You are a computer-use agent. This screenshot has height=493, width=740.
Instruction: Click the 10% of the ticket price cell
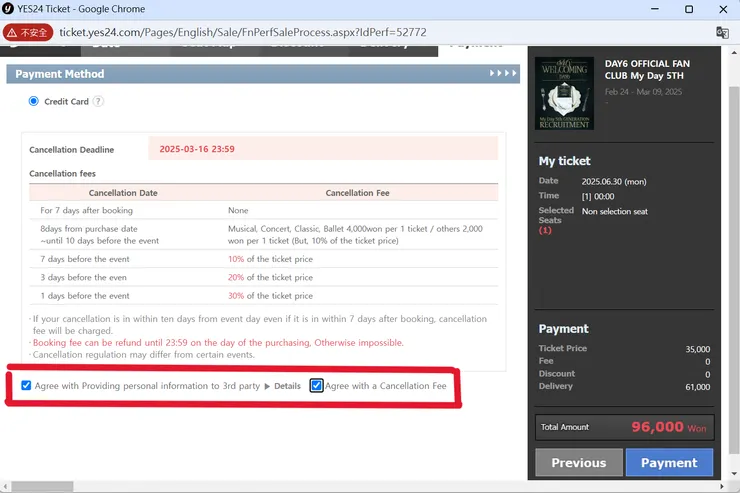tap(270, 259)
